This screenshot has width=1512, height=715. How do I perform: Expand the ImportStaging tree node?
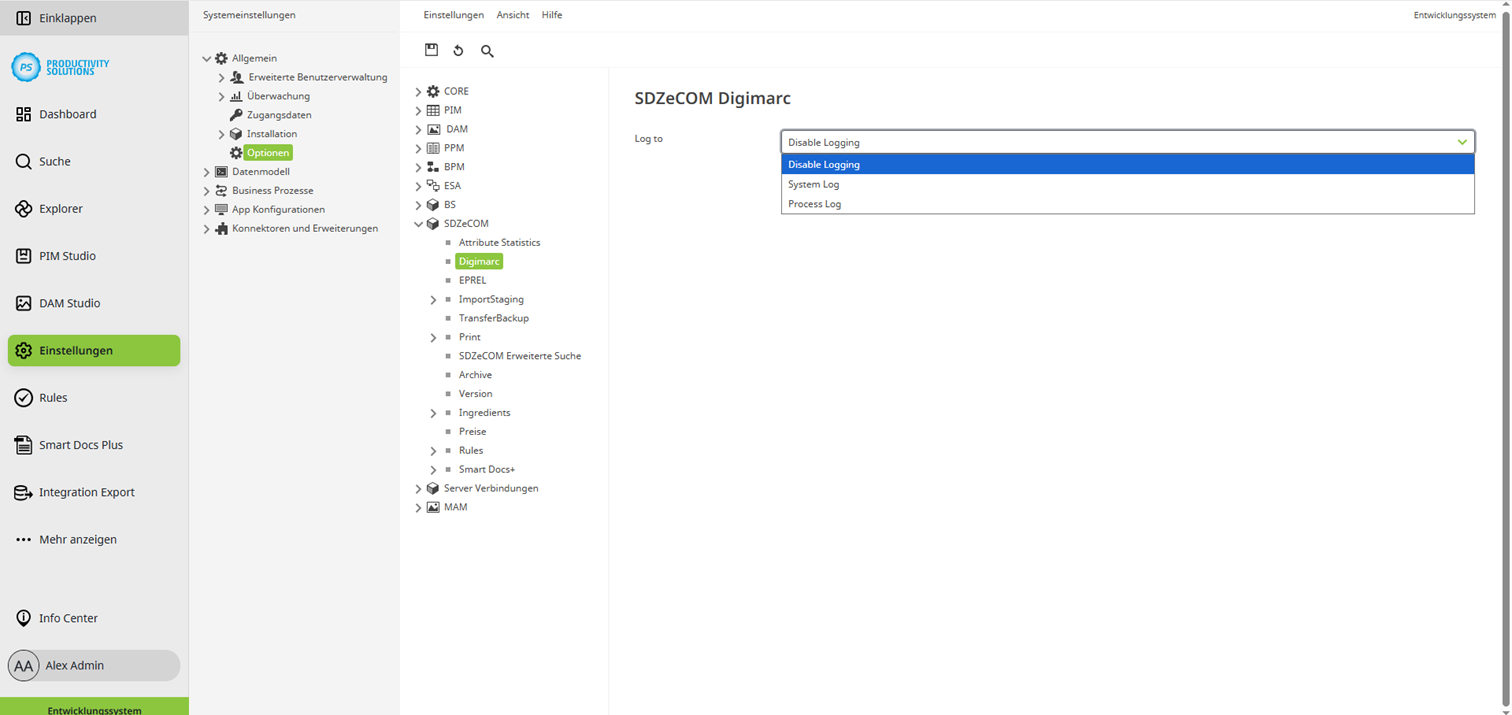click(433, 299)
